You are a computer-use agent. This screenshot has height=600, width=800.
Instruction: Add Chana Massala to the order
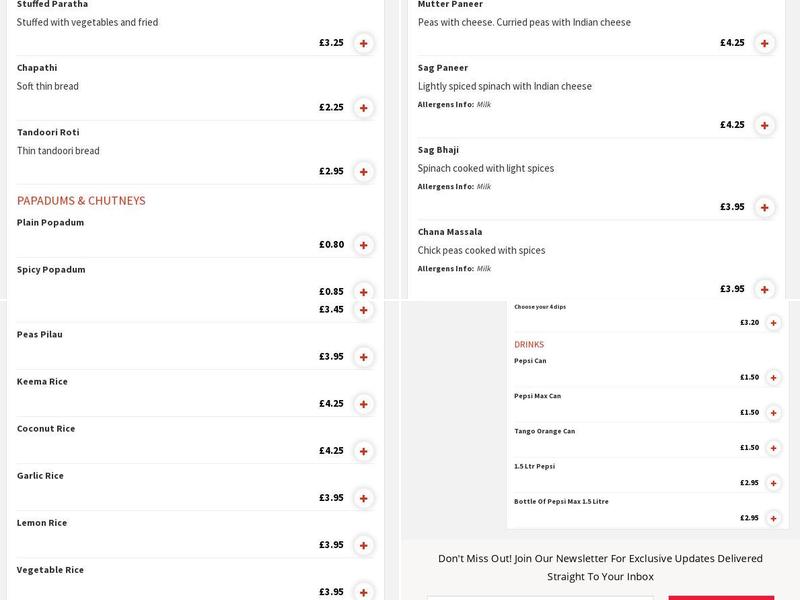point(765,289)
